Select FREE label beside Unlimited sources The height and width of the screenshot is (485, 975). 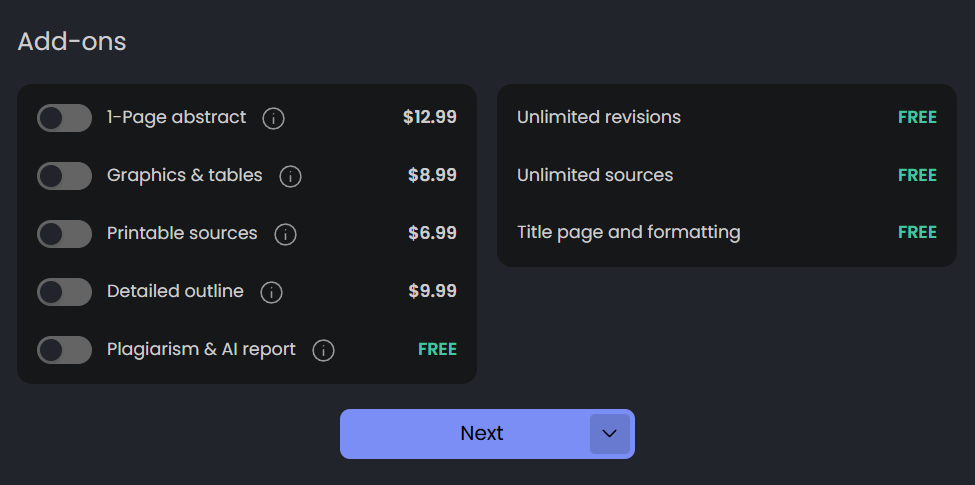pos(917,175)
